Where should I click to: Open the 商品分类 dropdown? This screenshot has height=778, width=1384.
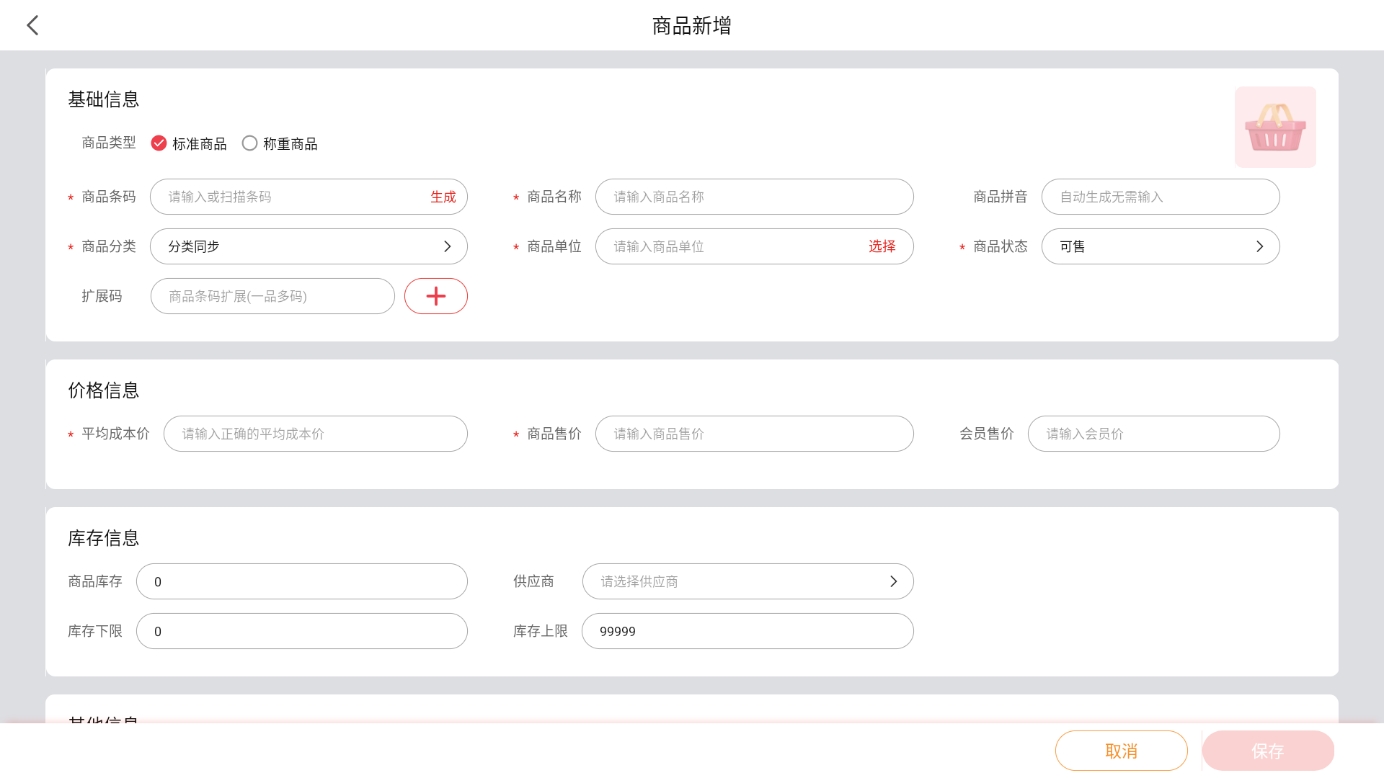(308, 247)
